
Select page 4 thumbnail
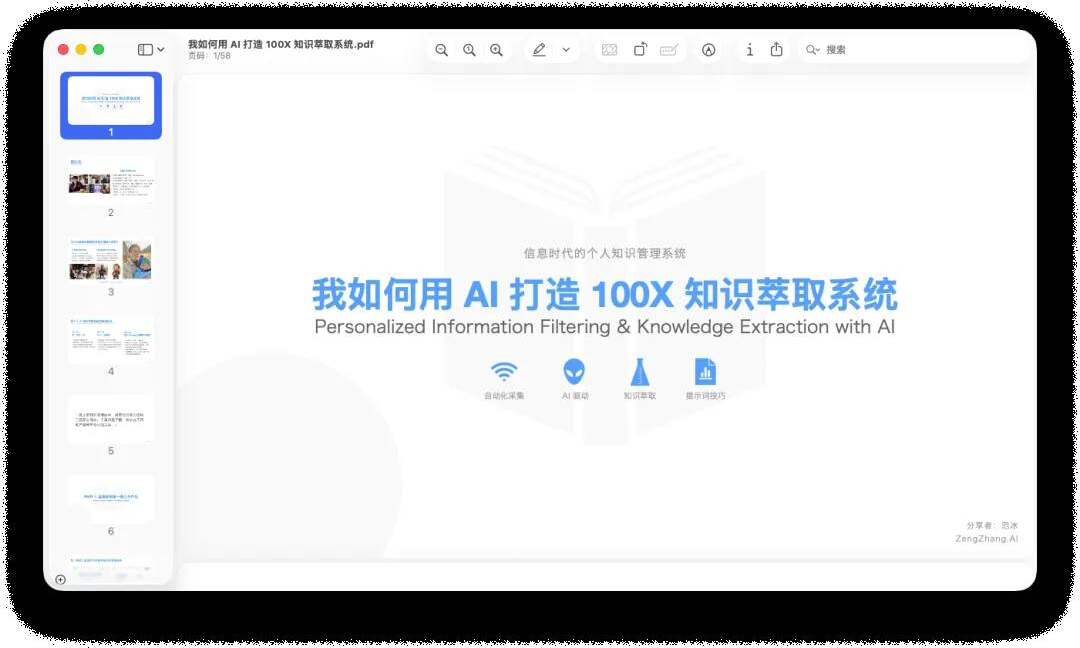[x=111, y=339]
